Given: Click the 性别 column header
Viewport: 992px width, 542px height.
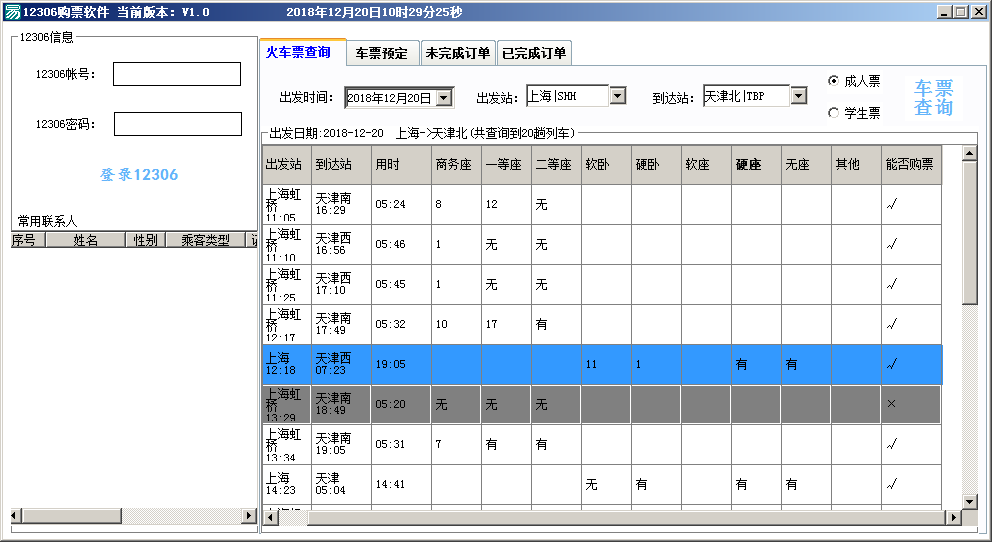Looking at the screenshot, I should coord(146,240).
